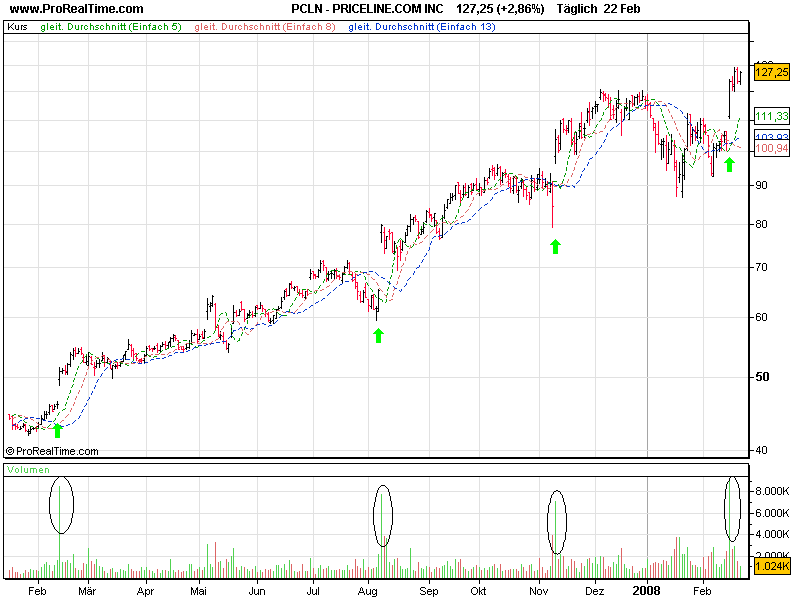Select the volume ellipse above February 2007
800x600 pixels.
coord(61,504)
